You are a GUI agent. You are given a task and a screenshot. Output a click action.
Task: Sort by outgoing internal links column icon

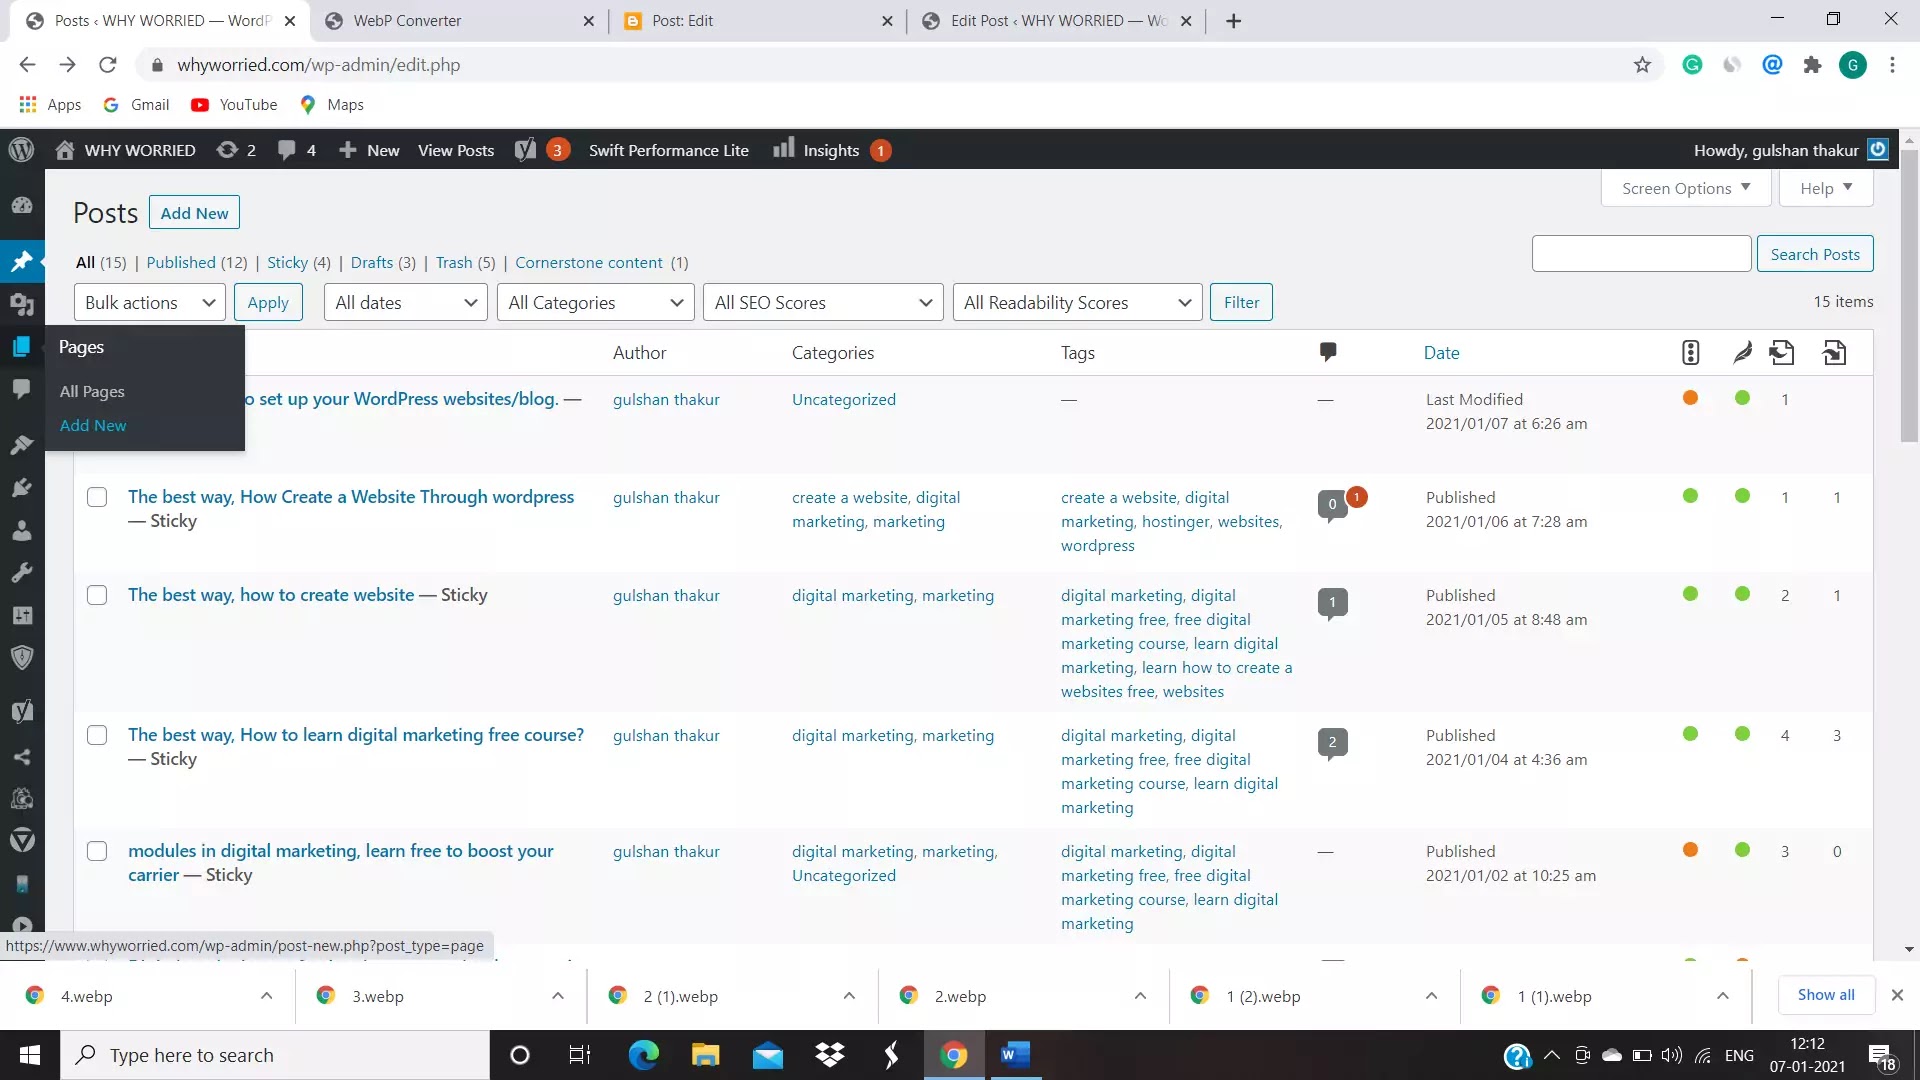point(1782,352)
